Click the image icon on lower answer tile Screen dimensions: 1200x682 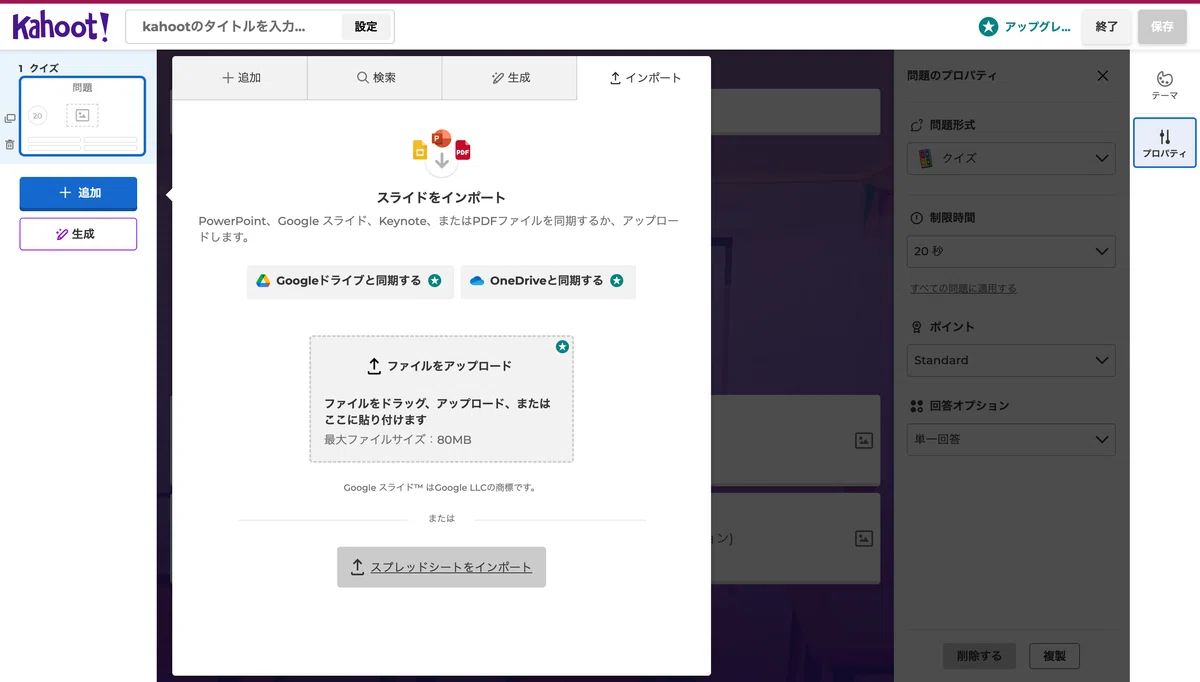[864, 538]
